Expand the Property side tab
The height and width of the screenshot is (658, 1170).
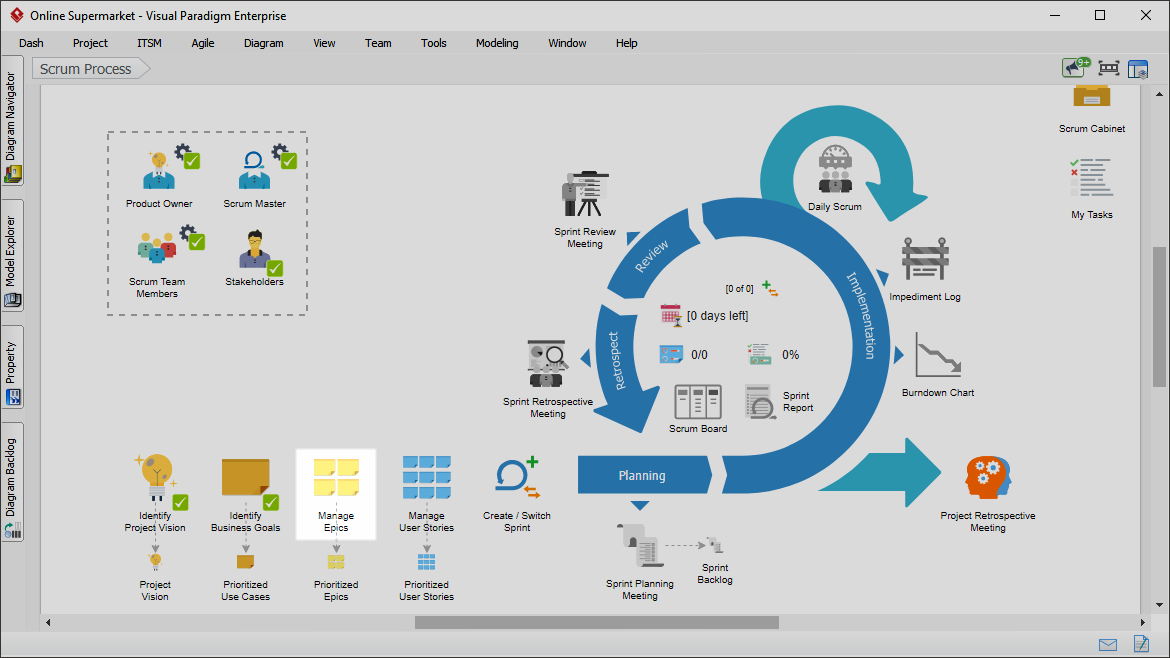point(12,367)
